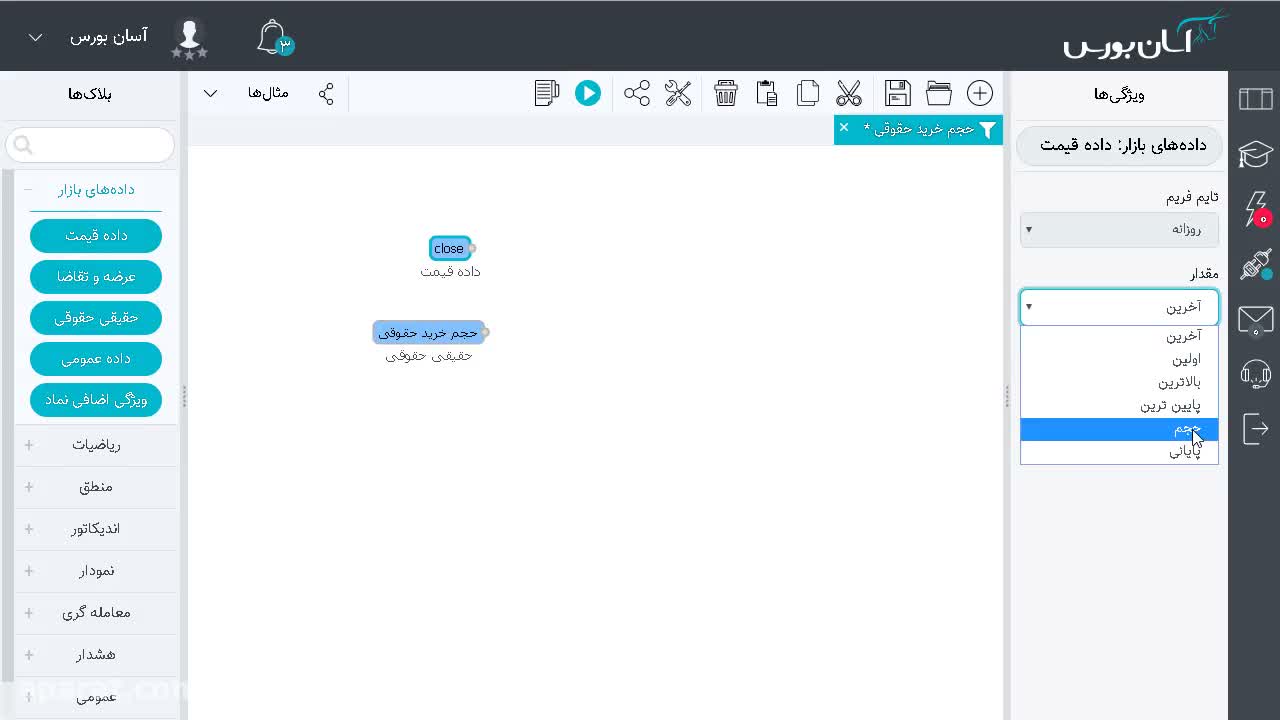Image resolution: width=1280 pixels, height=720 pixels.
Task: Choose پایانی in the value list
Action: pos(1119,451)
